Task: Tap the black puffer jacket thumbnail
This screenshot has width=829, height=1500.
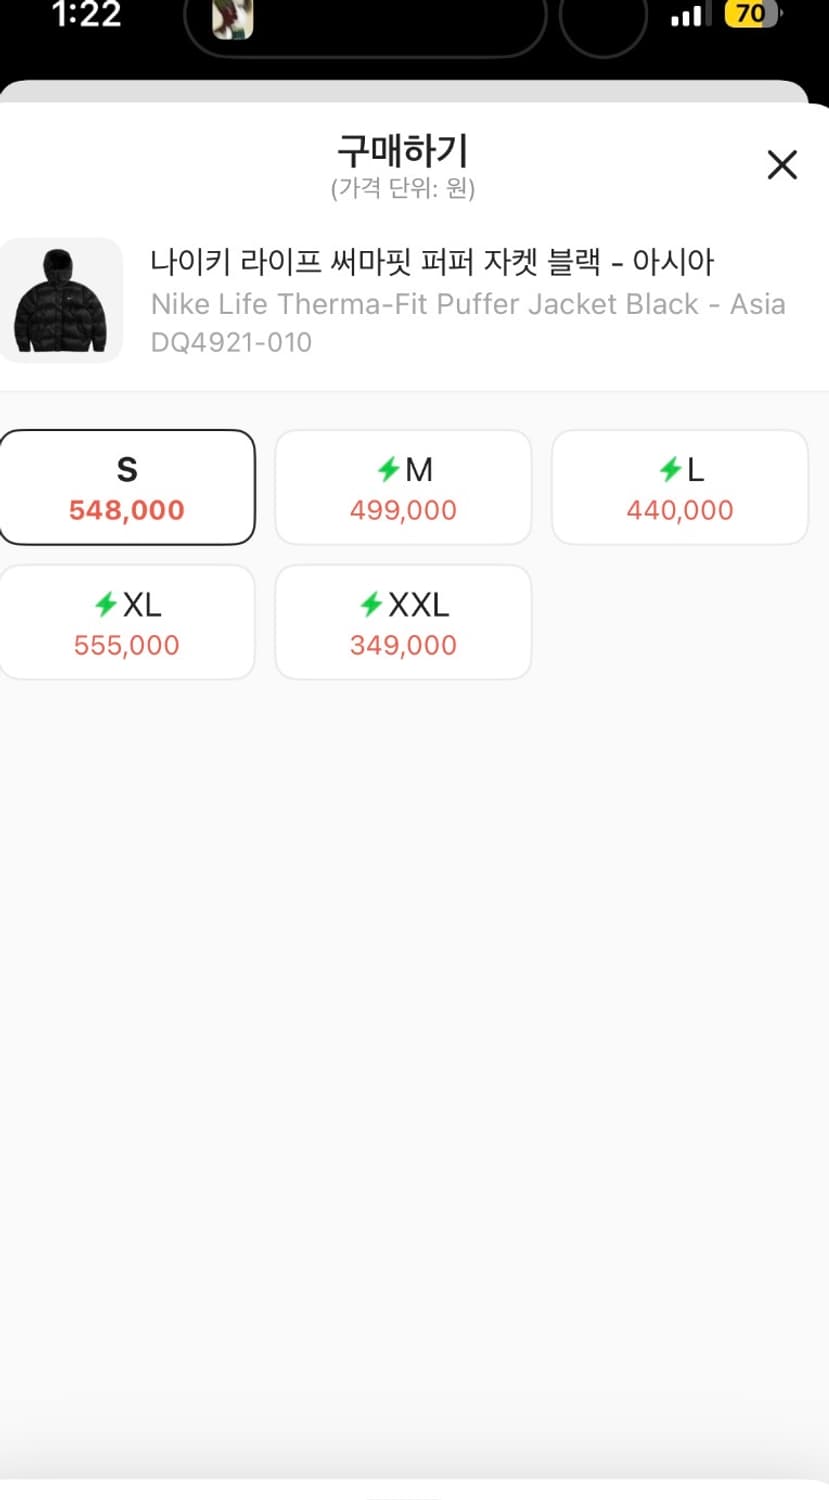Action: (x=61, y=300)
